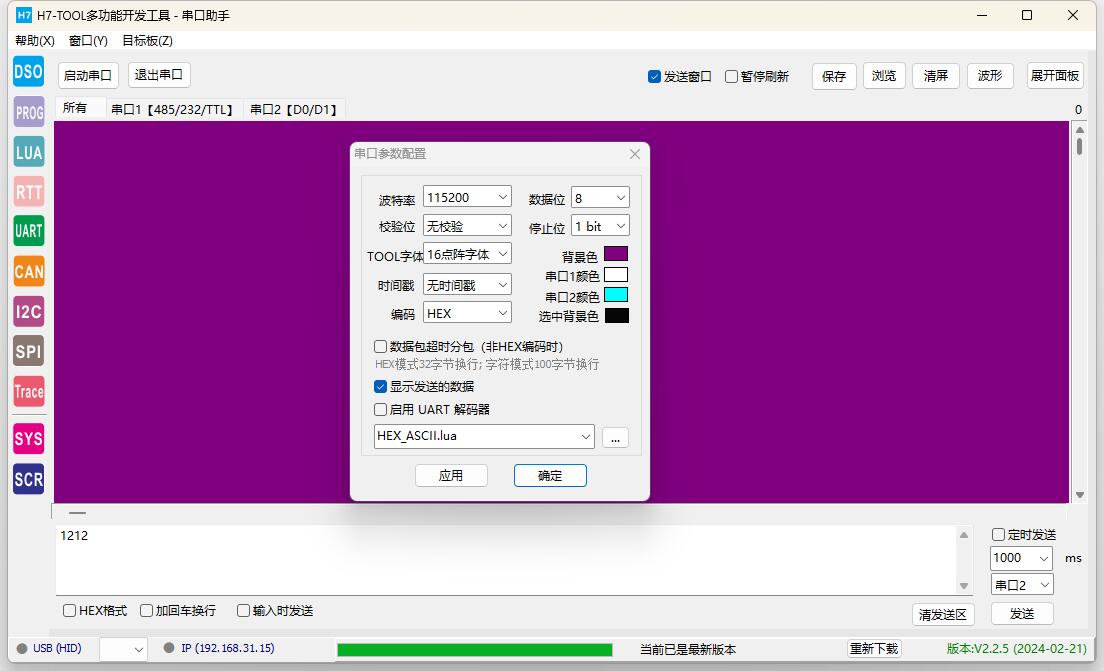Screen dimensions: 1104x671
Task: Click the 浏览 button
Action: click(x=884, y=75)
